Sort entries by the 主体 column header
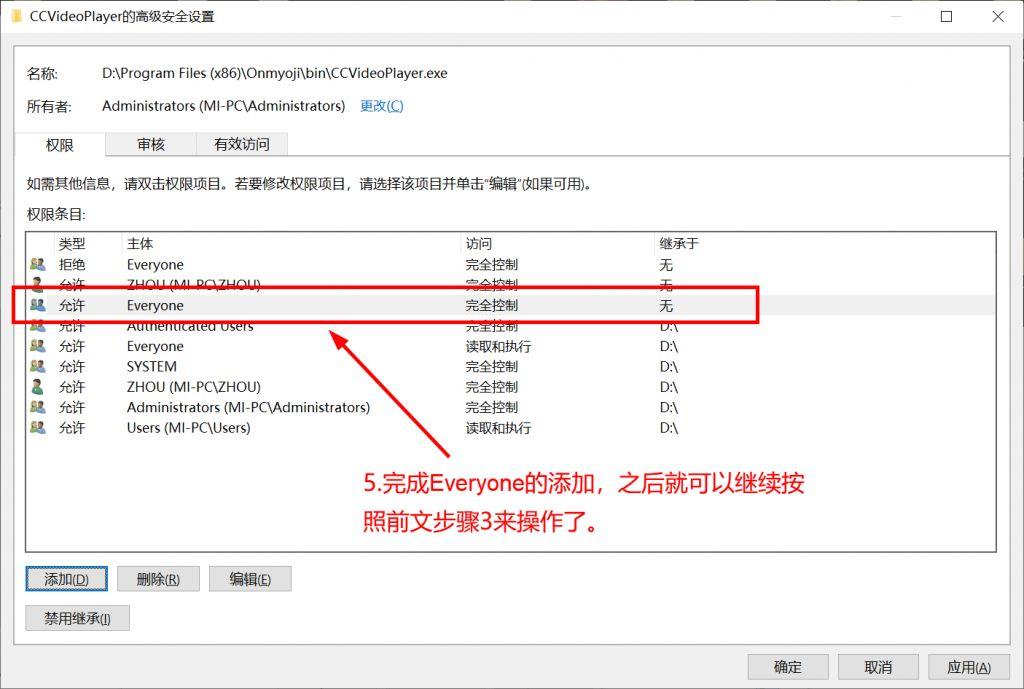The image size is (1024, 689). click(140, 244)
